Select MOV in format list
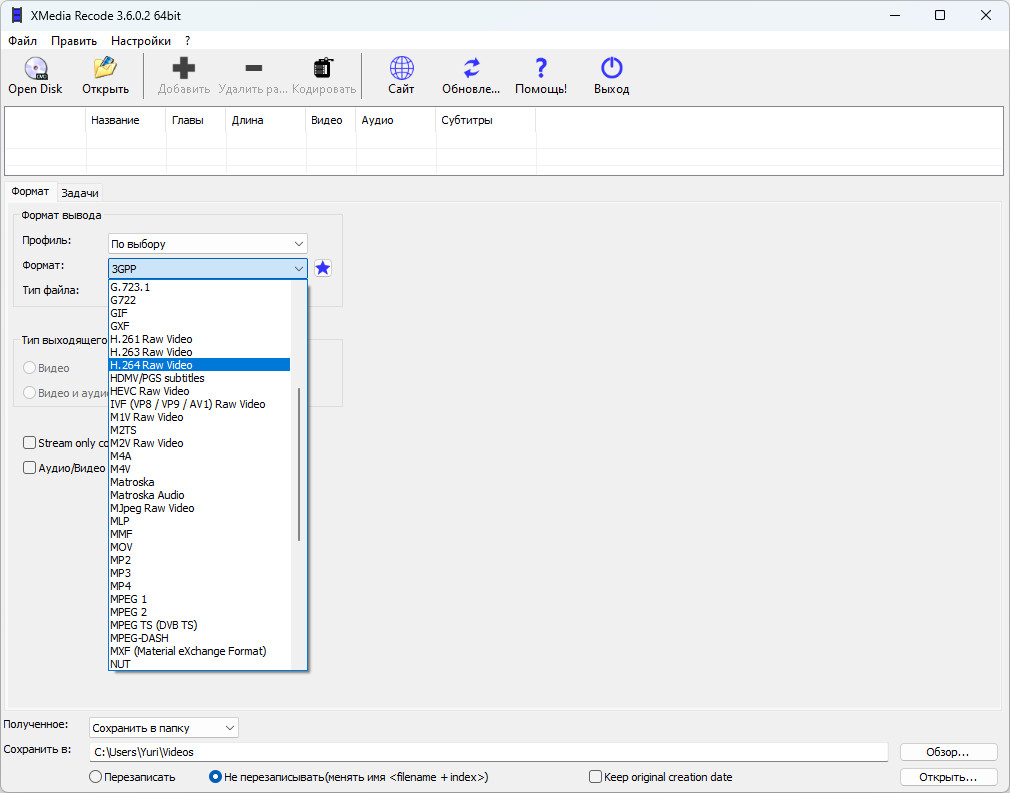Viewport: 1010px width, 793px height. tap(200, 547)
